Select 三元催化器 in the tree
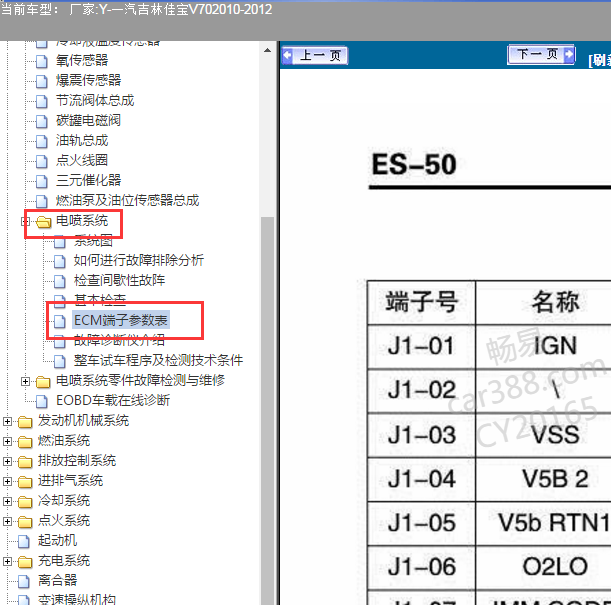Screen dimensions: 611x605 (x=88, y=180)
